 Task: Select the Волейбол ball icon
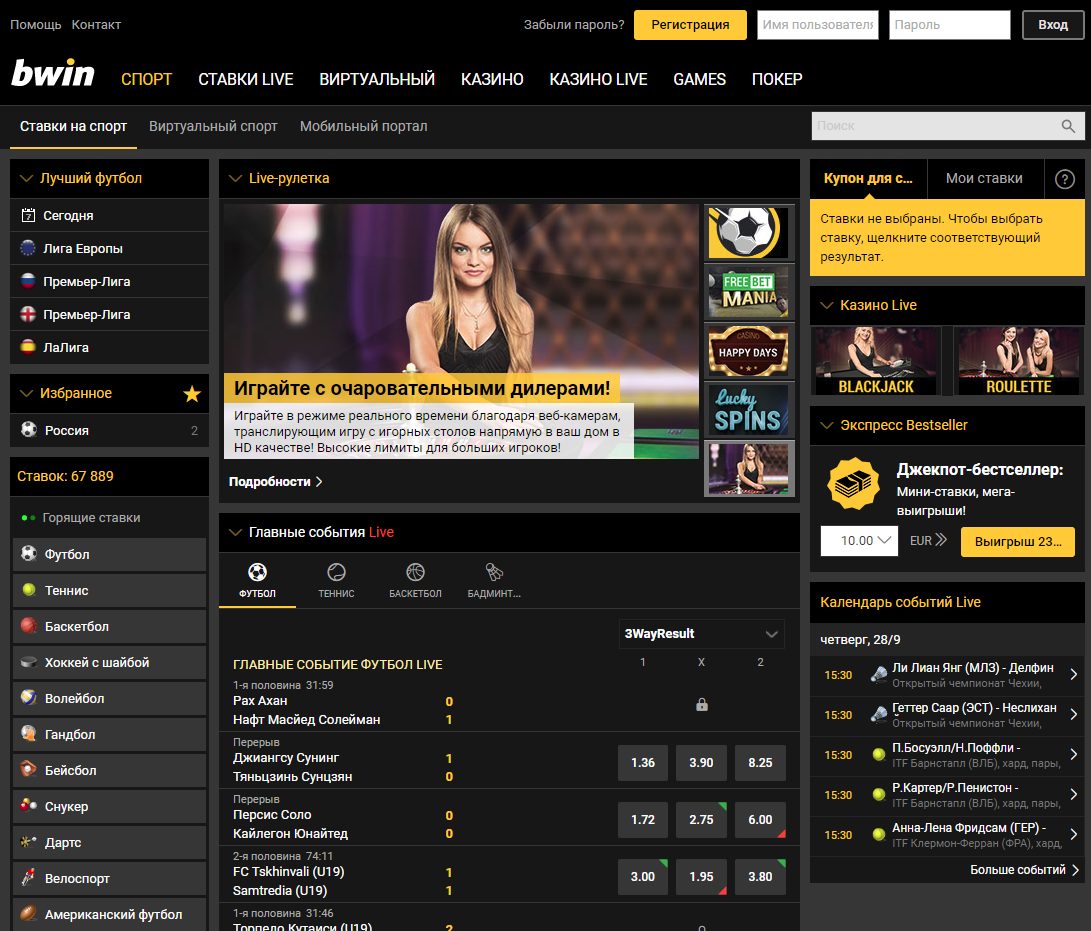pyautogui.click(x=29, y=697)
